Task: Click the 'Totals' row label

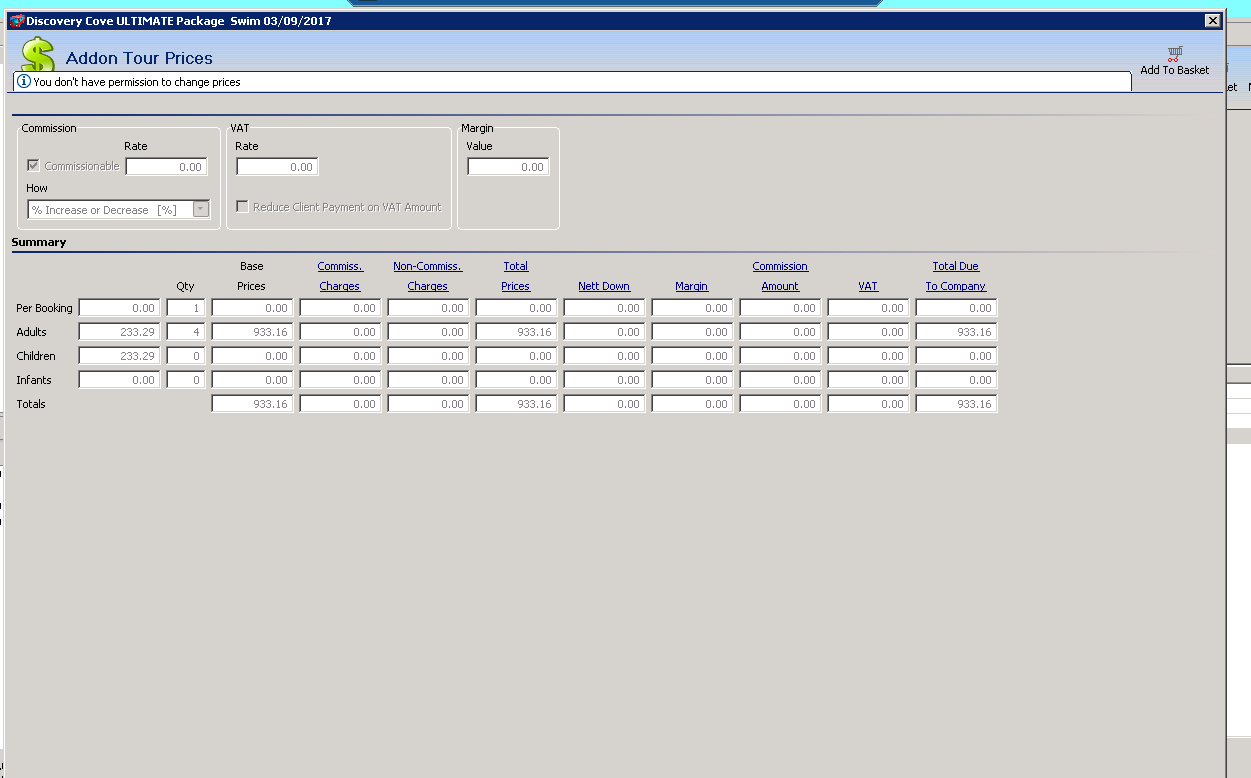Action: (x=31, y=404)
